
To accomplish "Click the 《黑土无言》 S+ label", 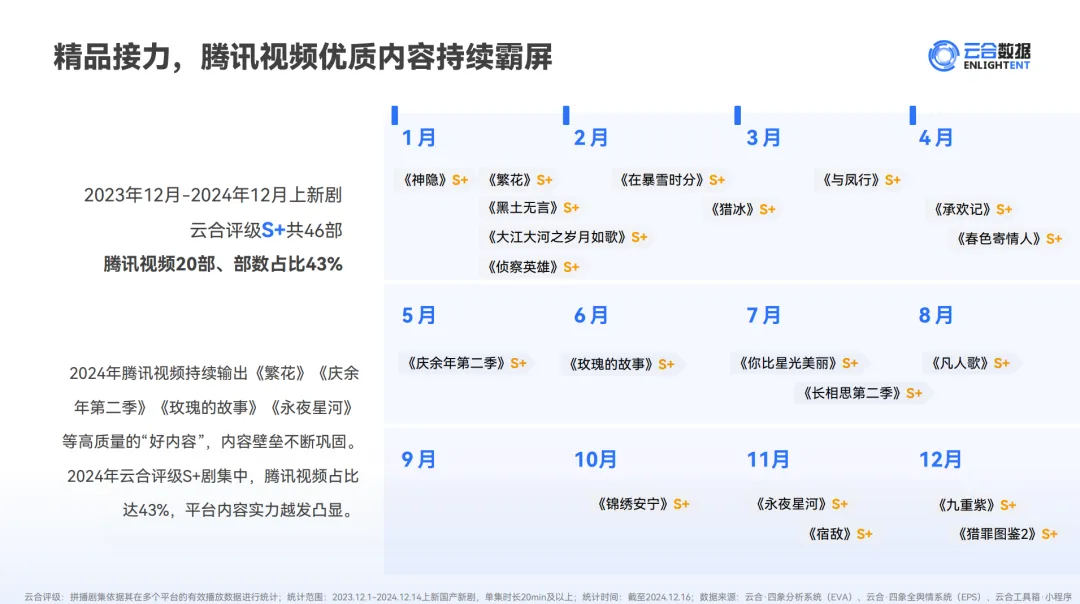I will point(532,207).
